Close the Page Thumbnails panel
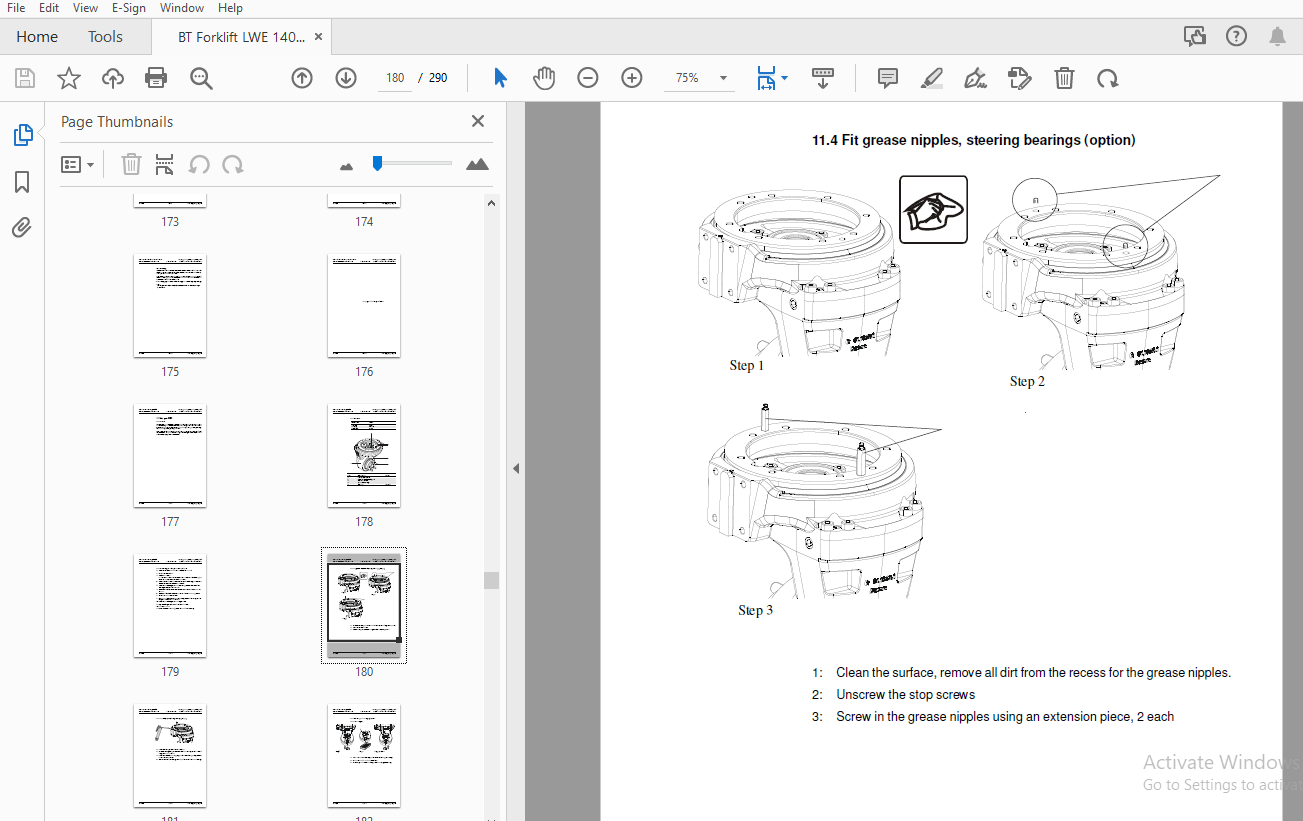 (x=478, y=121)
